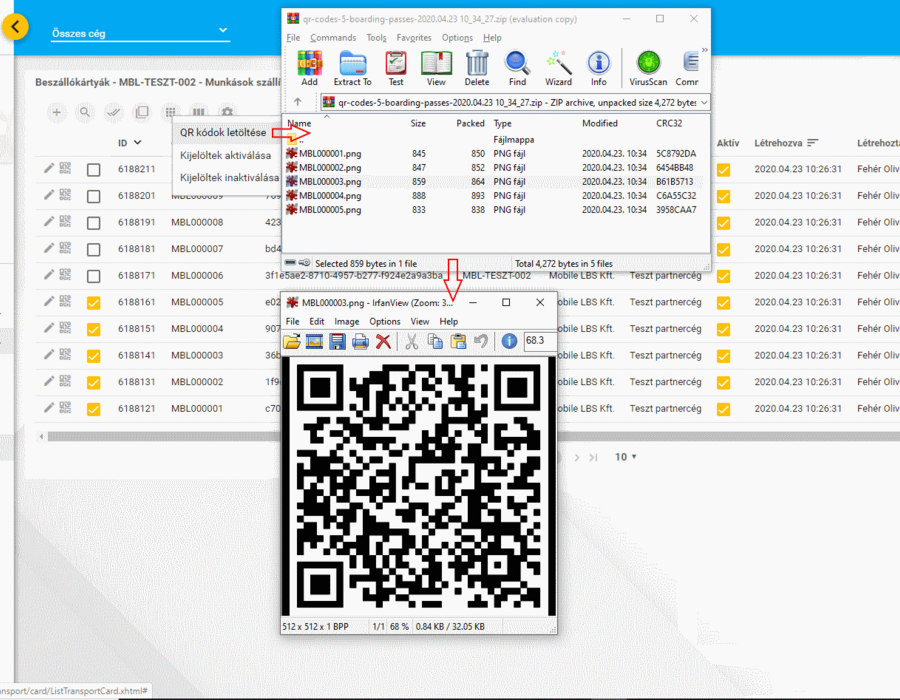The image size is (900, 700).
Task: Click the IrfanView zoom value field
Action: tap(539, 341)
